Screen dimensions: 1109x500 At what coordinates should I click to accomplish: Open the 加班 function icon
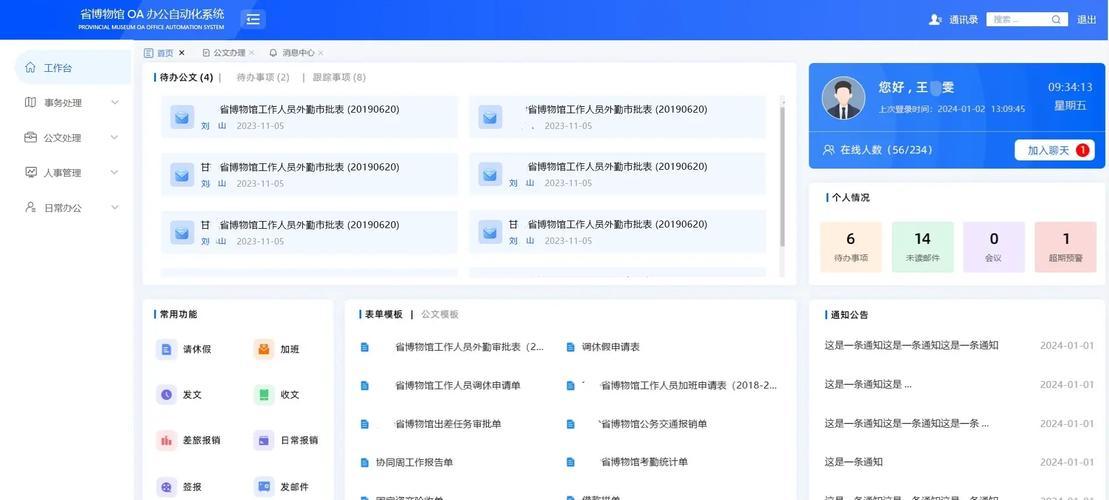[264, 349]
